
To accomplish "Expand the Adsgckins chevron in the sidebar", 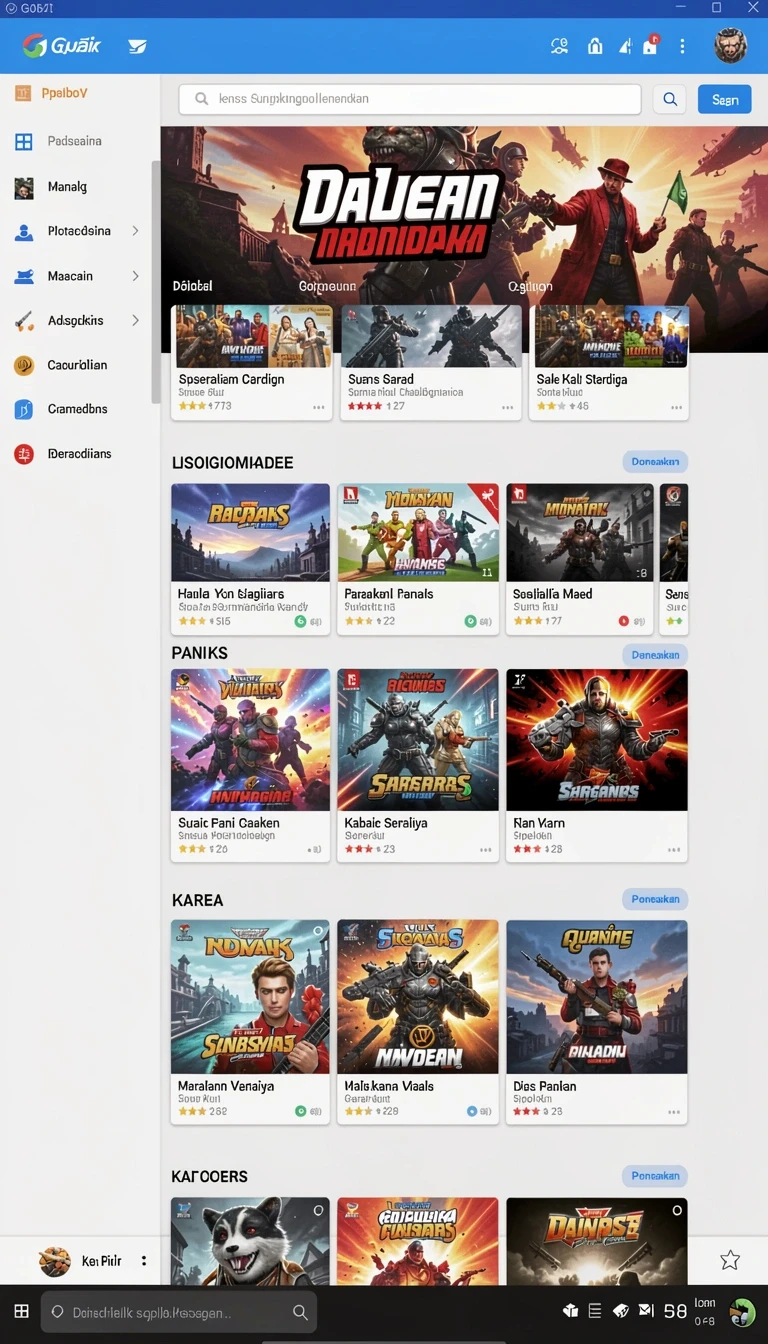I will pos(135,320).
